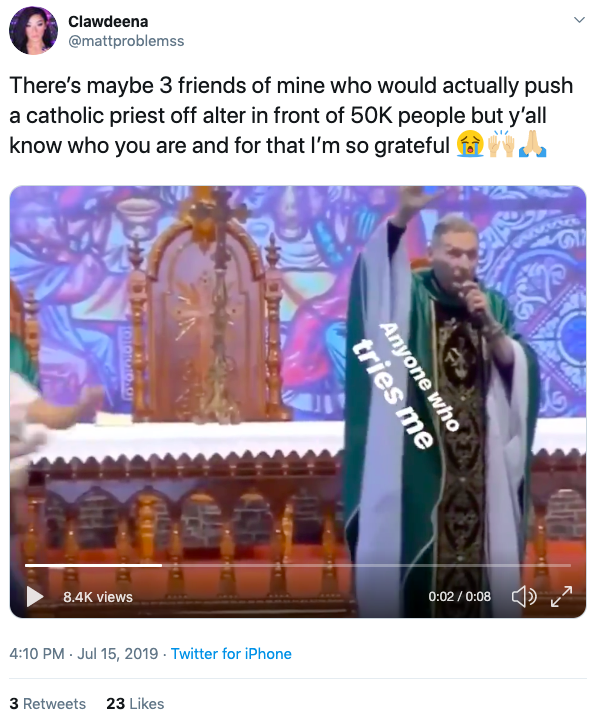Expand video to fullscreen
The image size is (596, 718).
click(562, 596)
